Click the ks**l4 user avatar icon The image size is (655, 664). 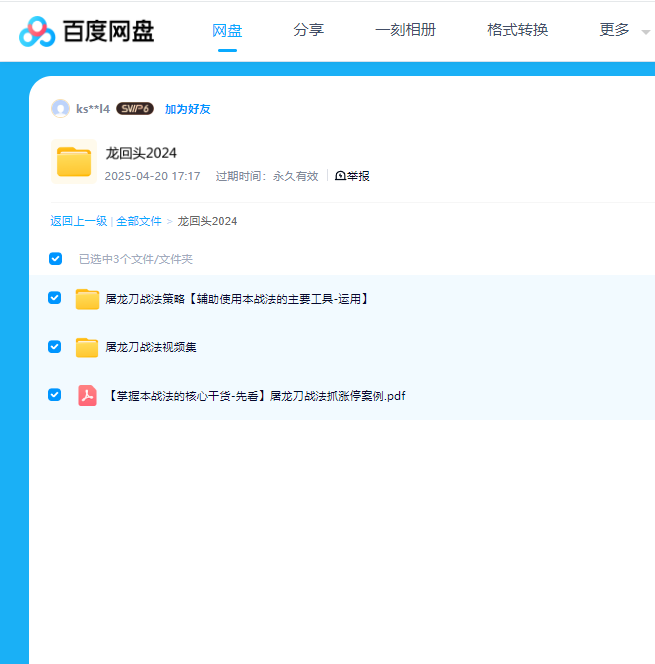[60, 109]
